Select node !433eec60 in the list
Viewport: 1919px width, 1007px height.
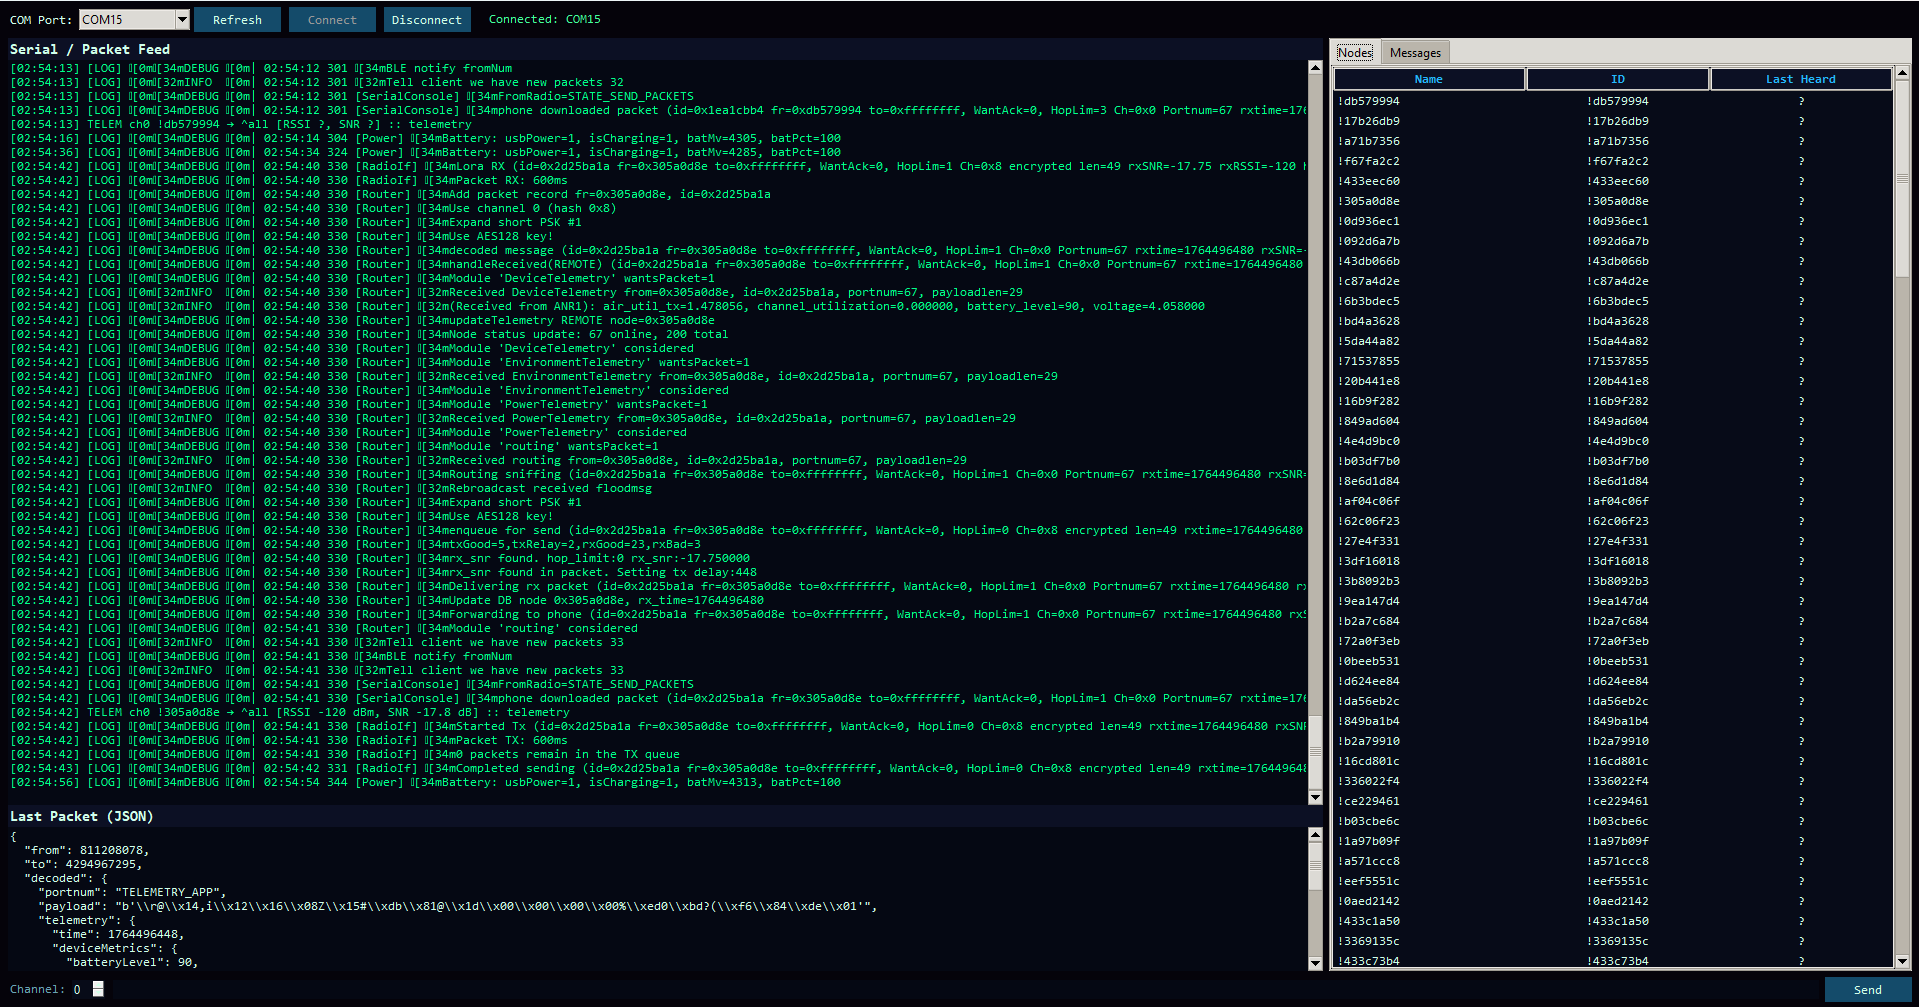1430,181
